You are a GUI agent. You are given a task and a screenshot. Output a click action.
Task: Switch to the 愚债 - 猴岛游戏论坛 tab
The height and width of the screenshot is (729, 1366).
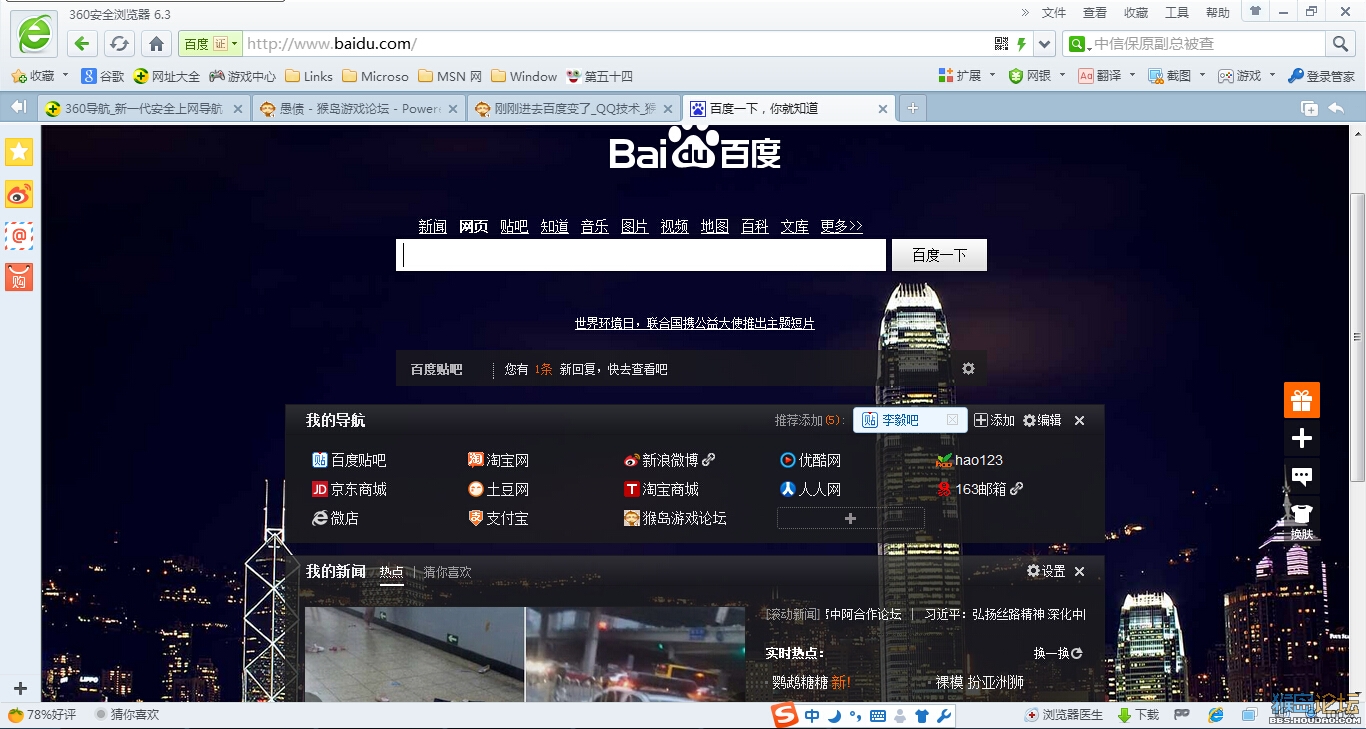point(359,109)
